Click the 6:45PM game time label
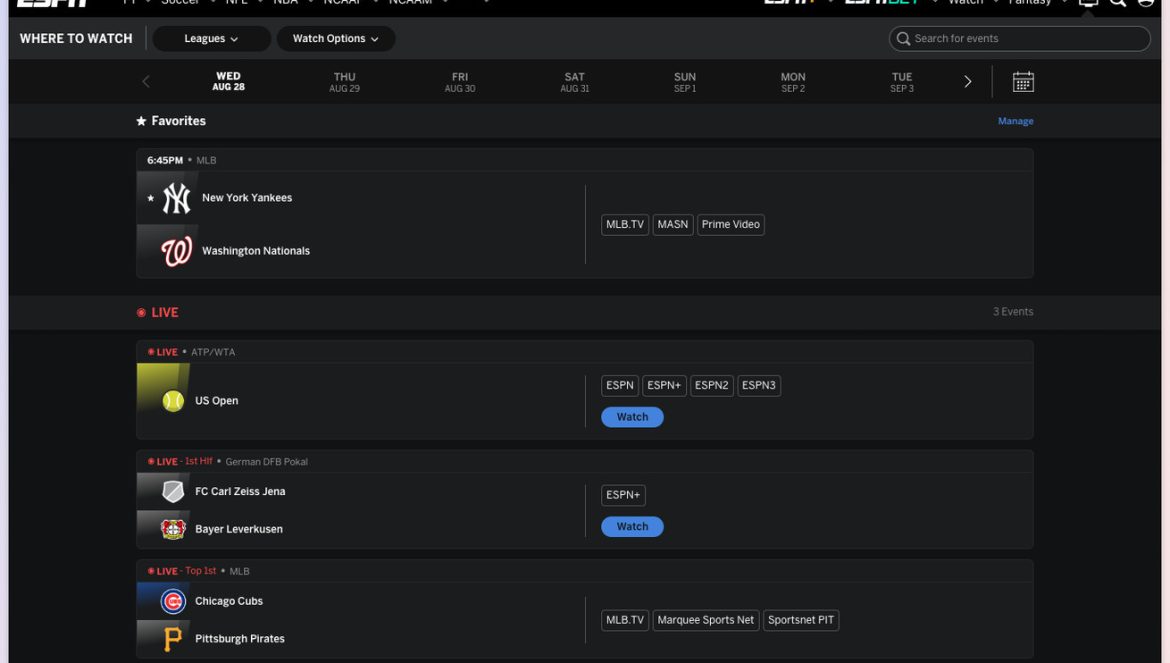1170x663 pixels. pos(165,160)
